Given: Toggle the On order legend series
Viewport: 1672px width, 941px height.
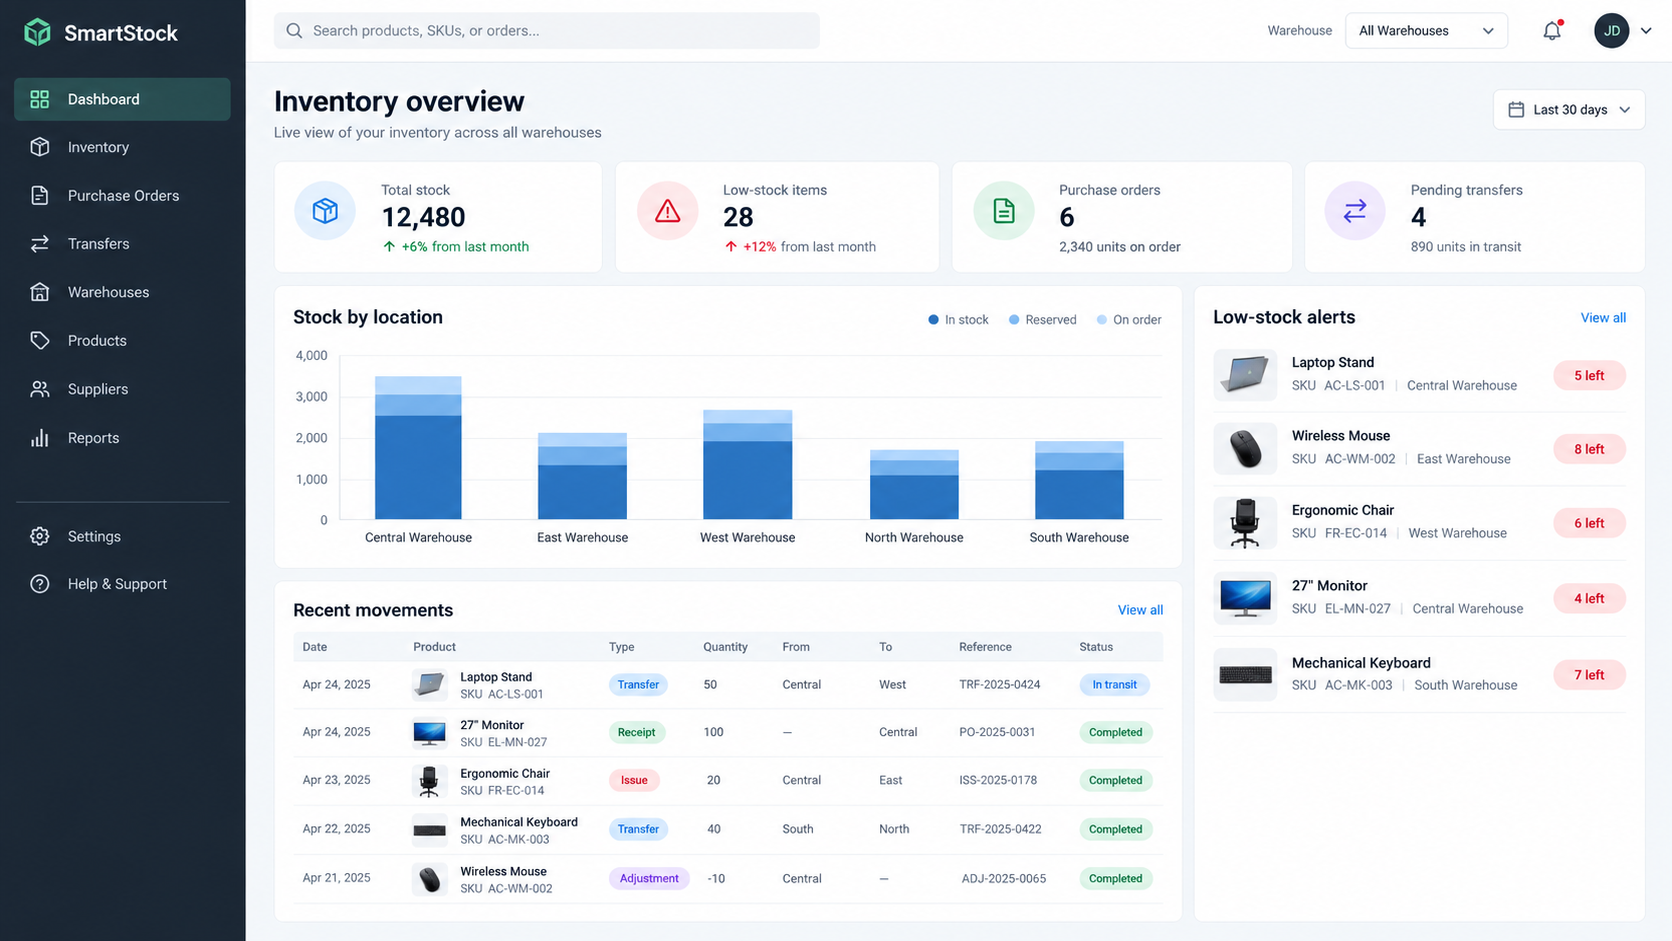Looking at the screenshot, I should (x=1129, y=320).
